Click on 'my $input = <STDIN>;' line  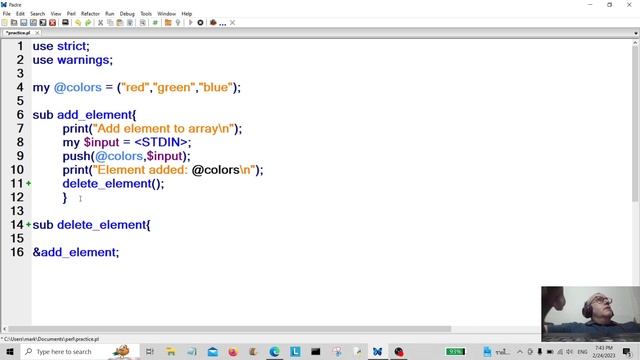tap(127, 142)
